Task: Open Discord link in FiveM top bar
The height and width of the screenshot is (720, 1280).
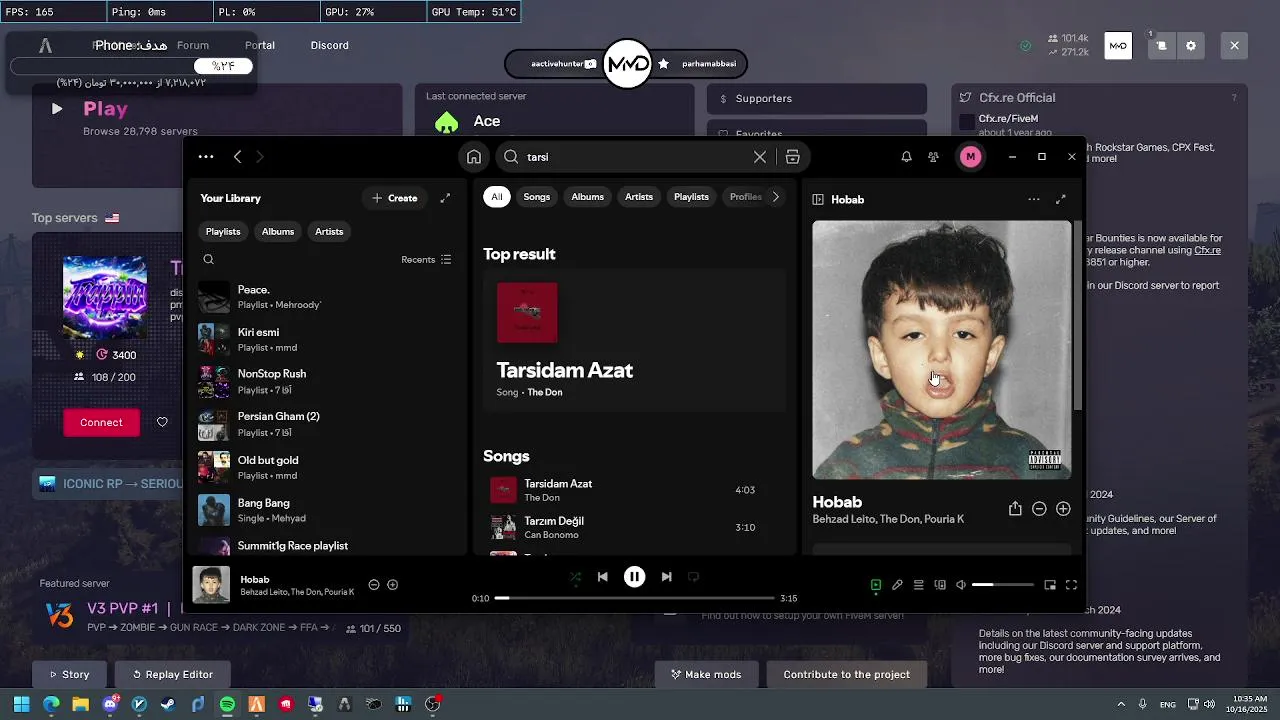Action: point(329,46)
